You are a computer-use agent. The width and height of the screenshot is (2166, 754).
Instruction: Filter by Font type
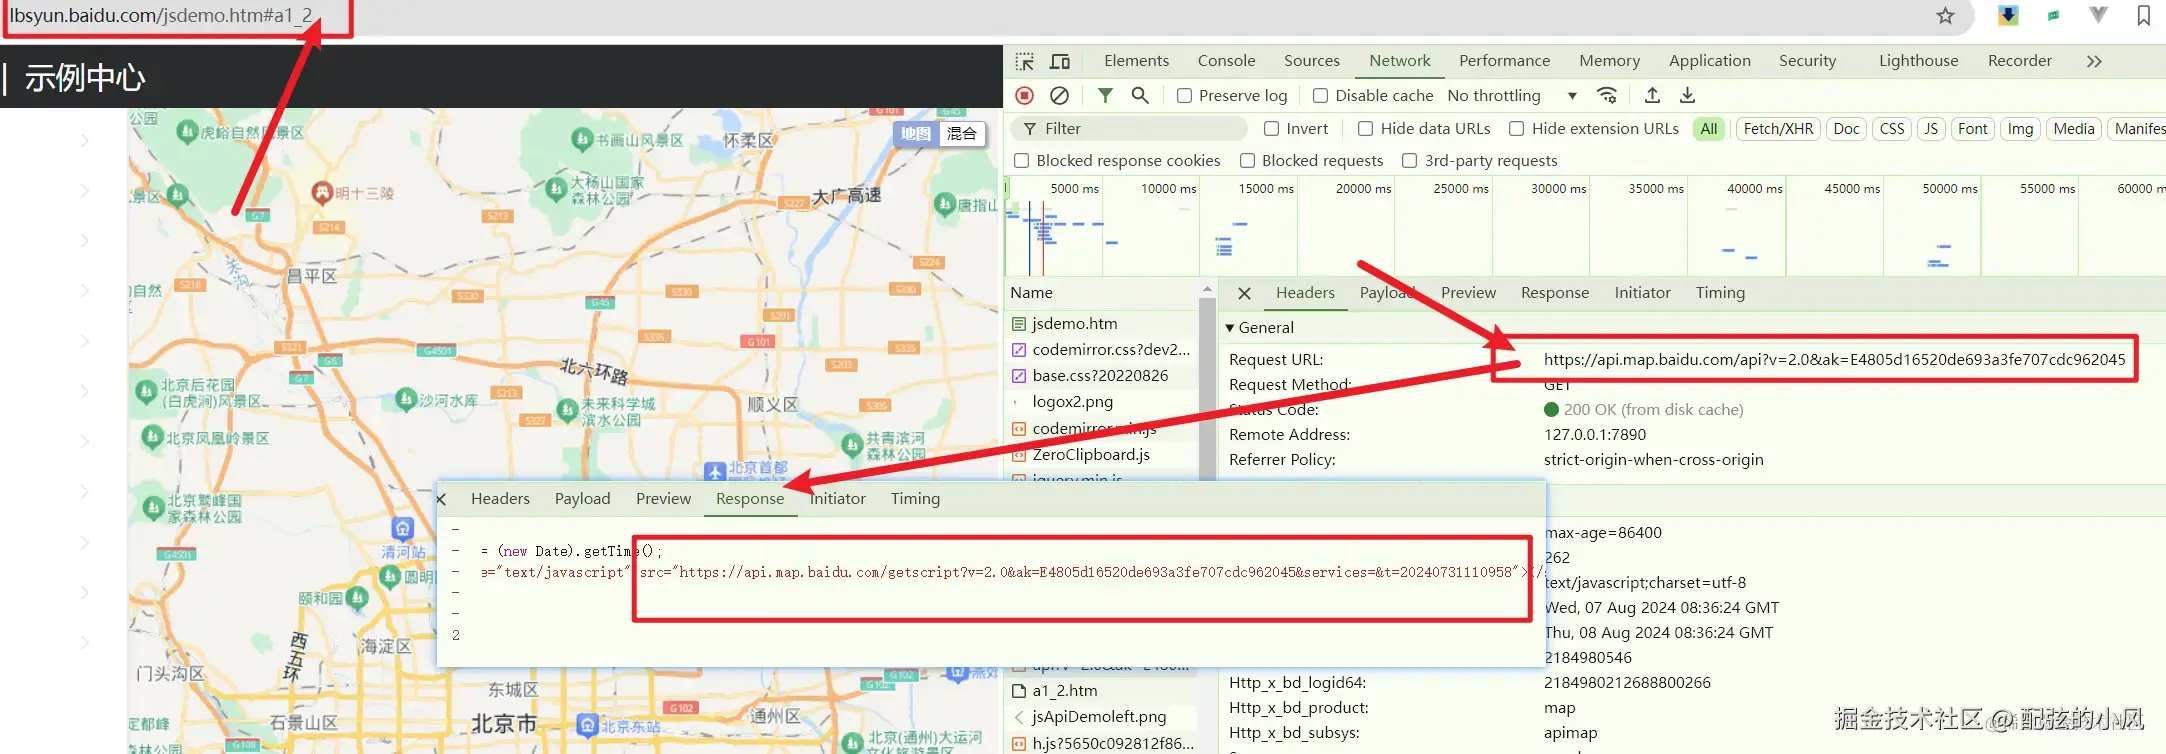(x=1972, y=128)
